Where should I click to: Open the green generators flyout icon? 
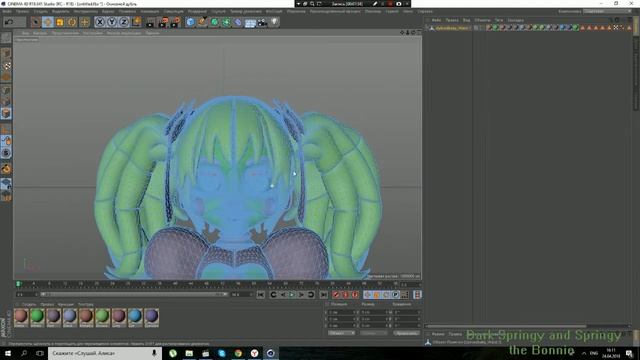click(x=214, y=22)
